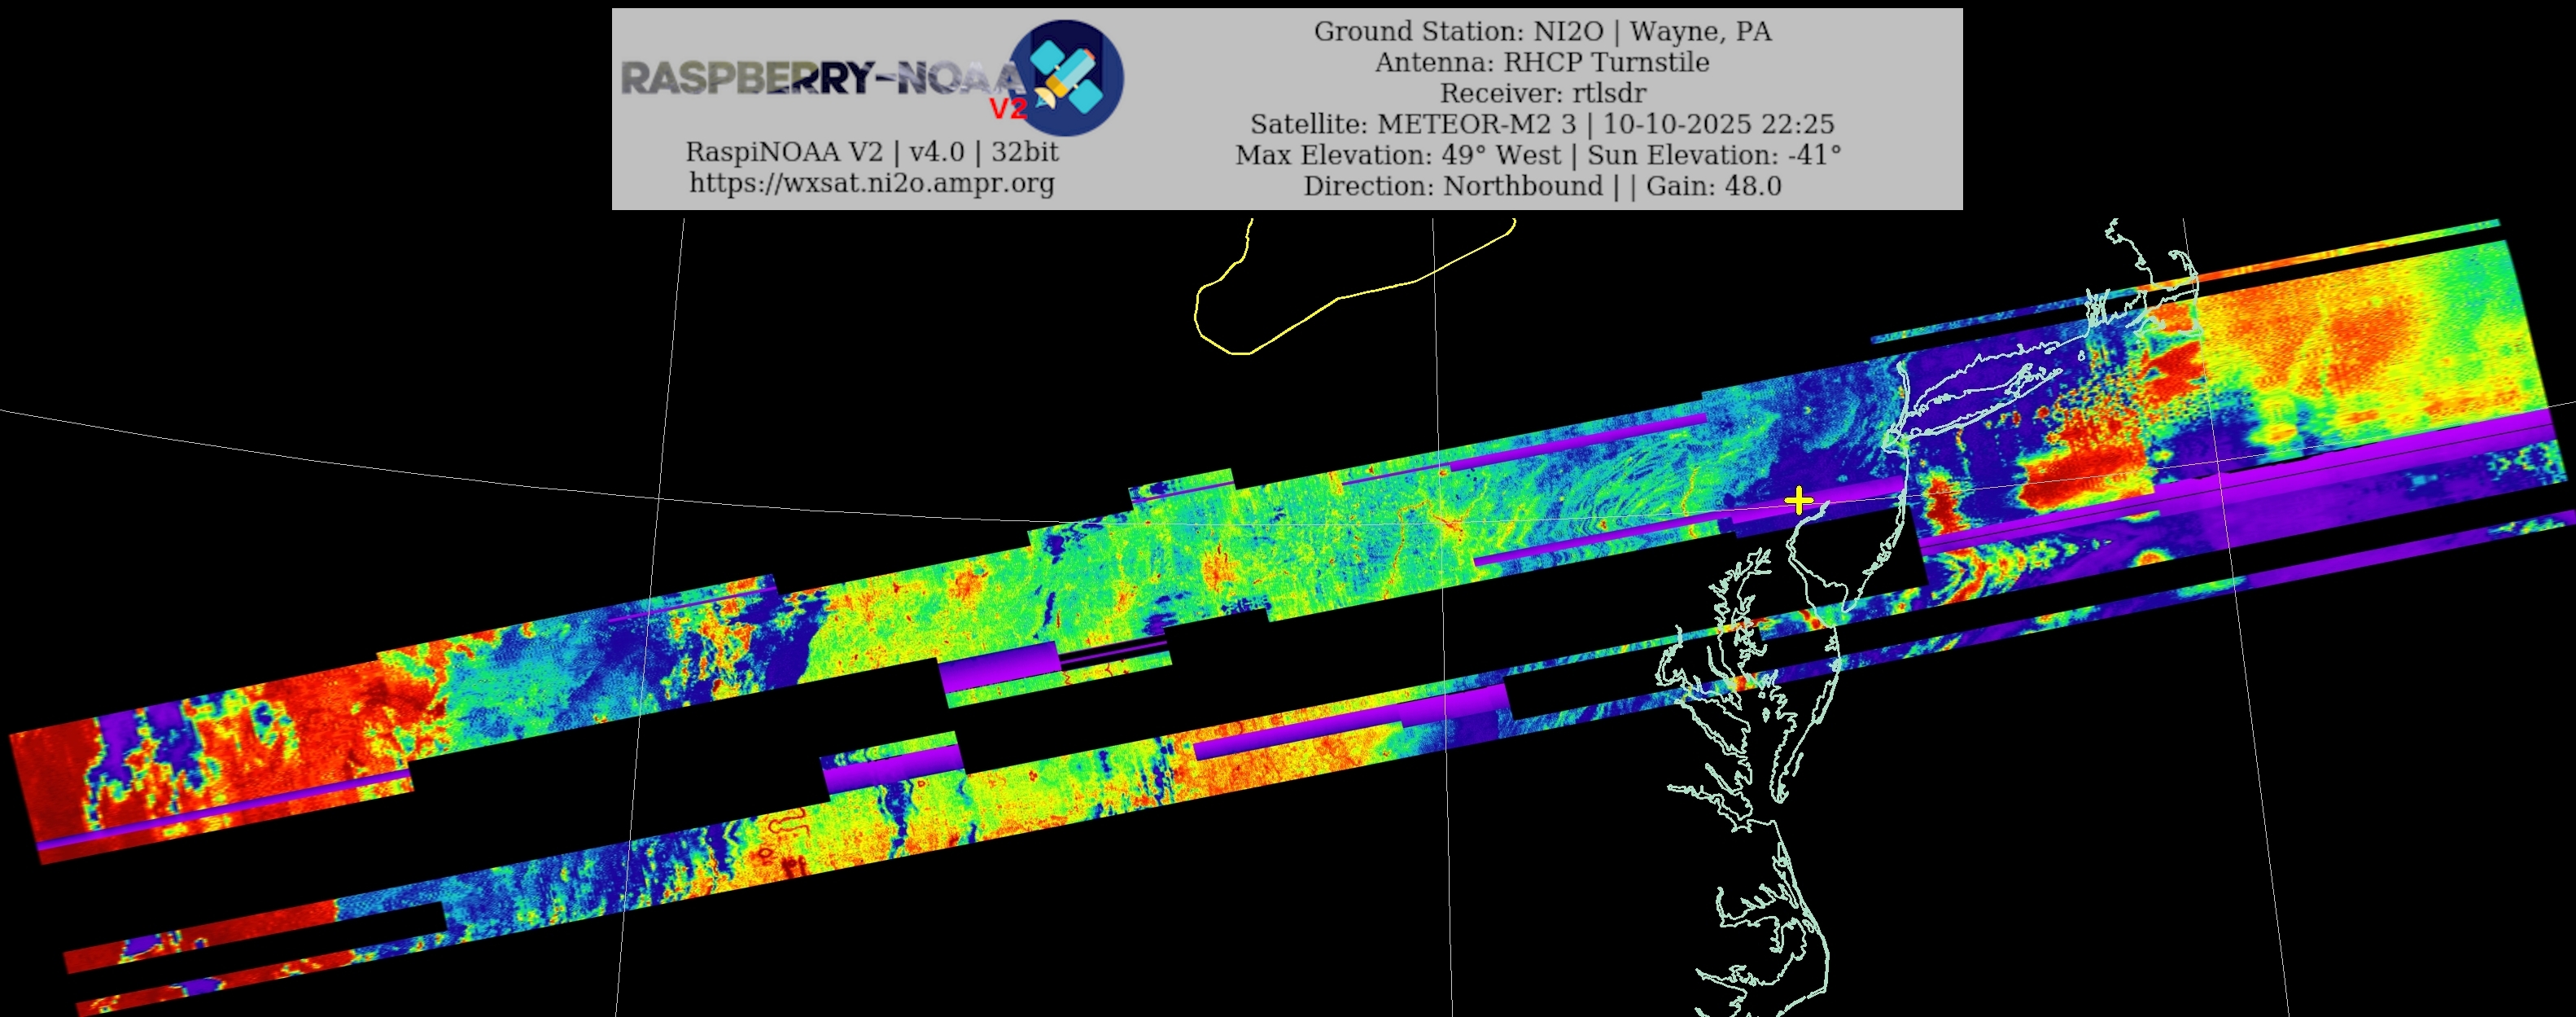Click the red V2 logo badge
The image size is (2576, 1017).
click(1007, 108)
